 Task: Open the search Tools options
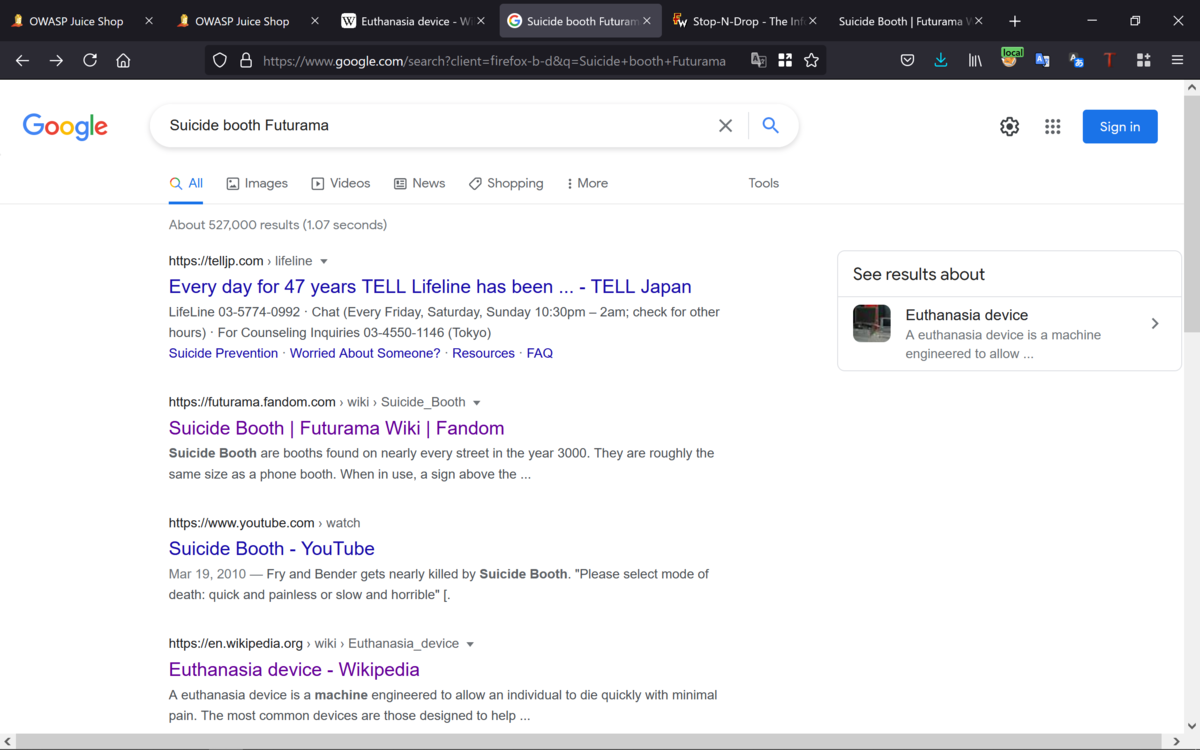(x=763, y=183)
